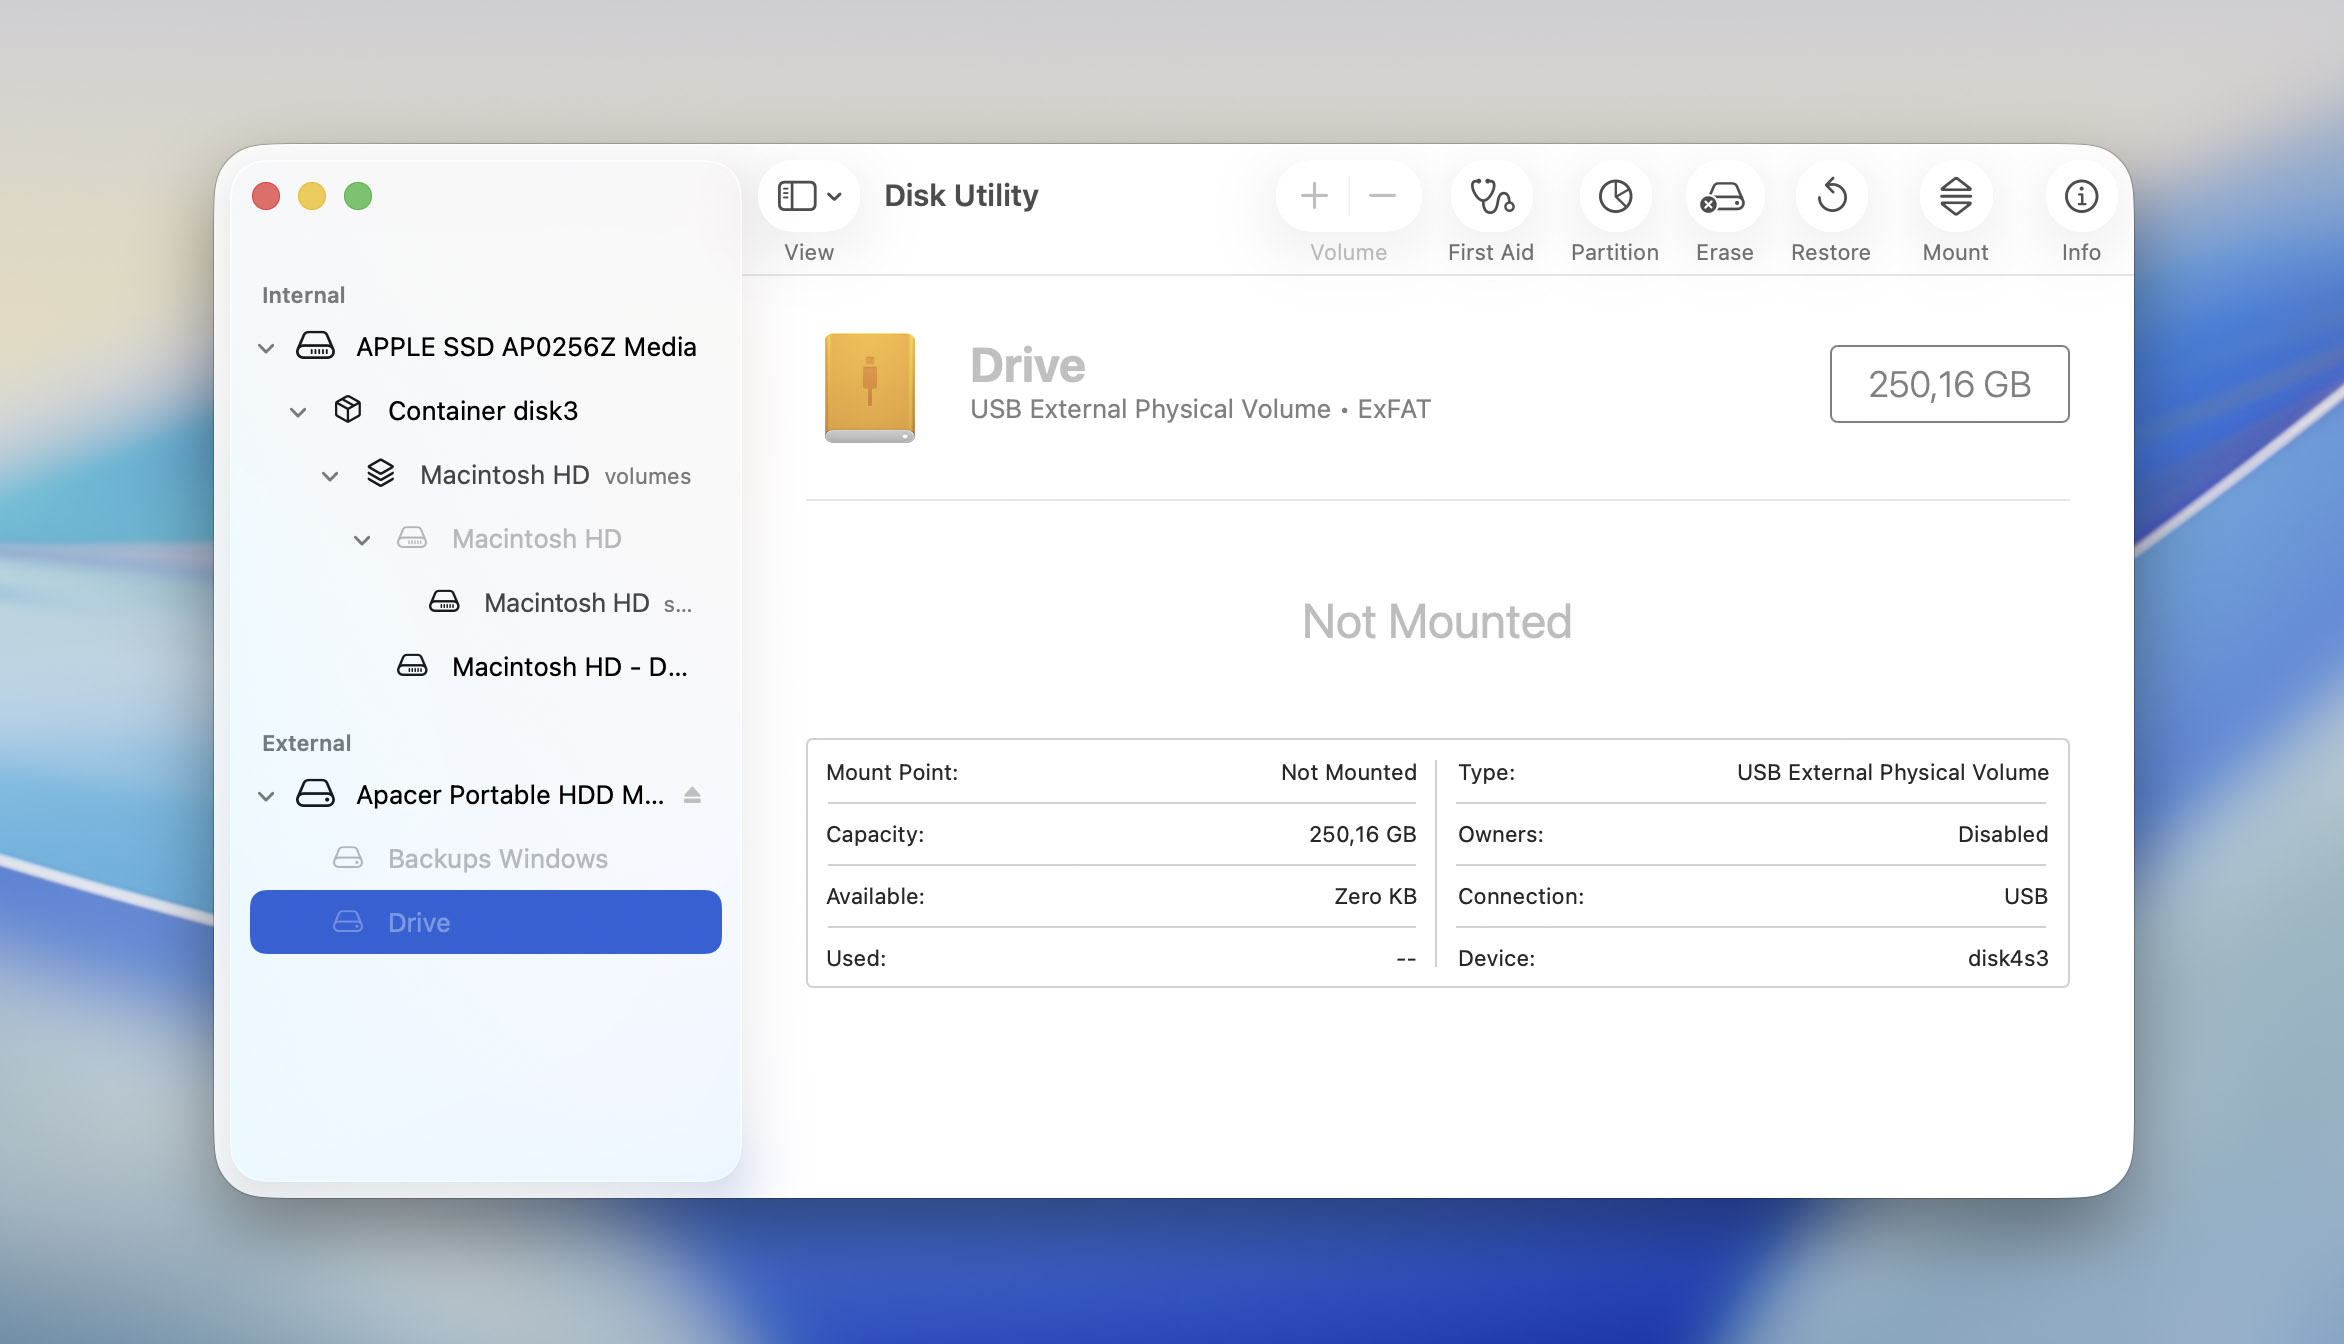Open the View sidebar options button
Image resolution: width=2344 pixels, height=1344 pixels.
[809, 196]
